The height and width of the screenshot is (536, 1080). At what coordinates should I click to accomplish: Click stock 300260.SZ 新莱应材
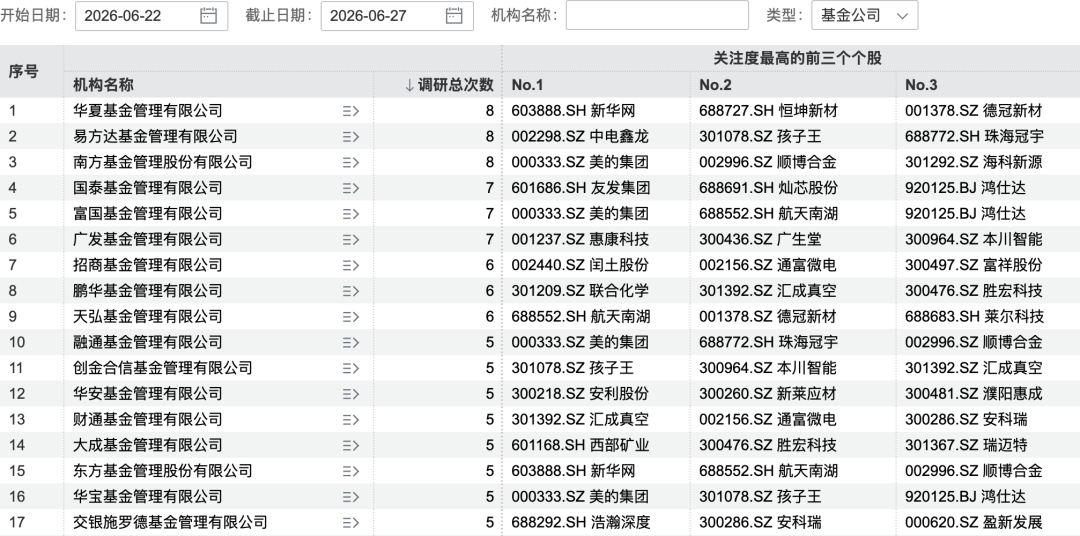767,394
